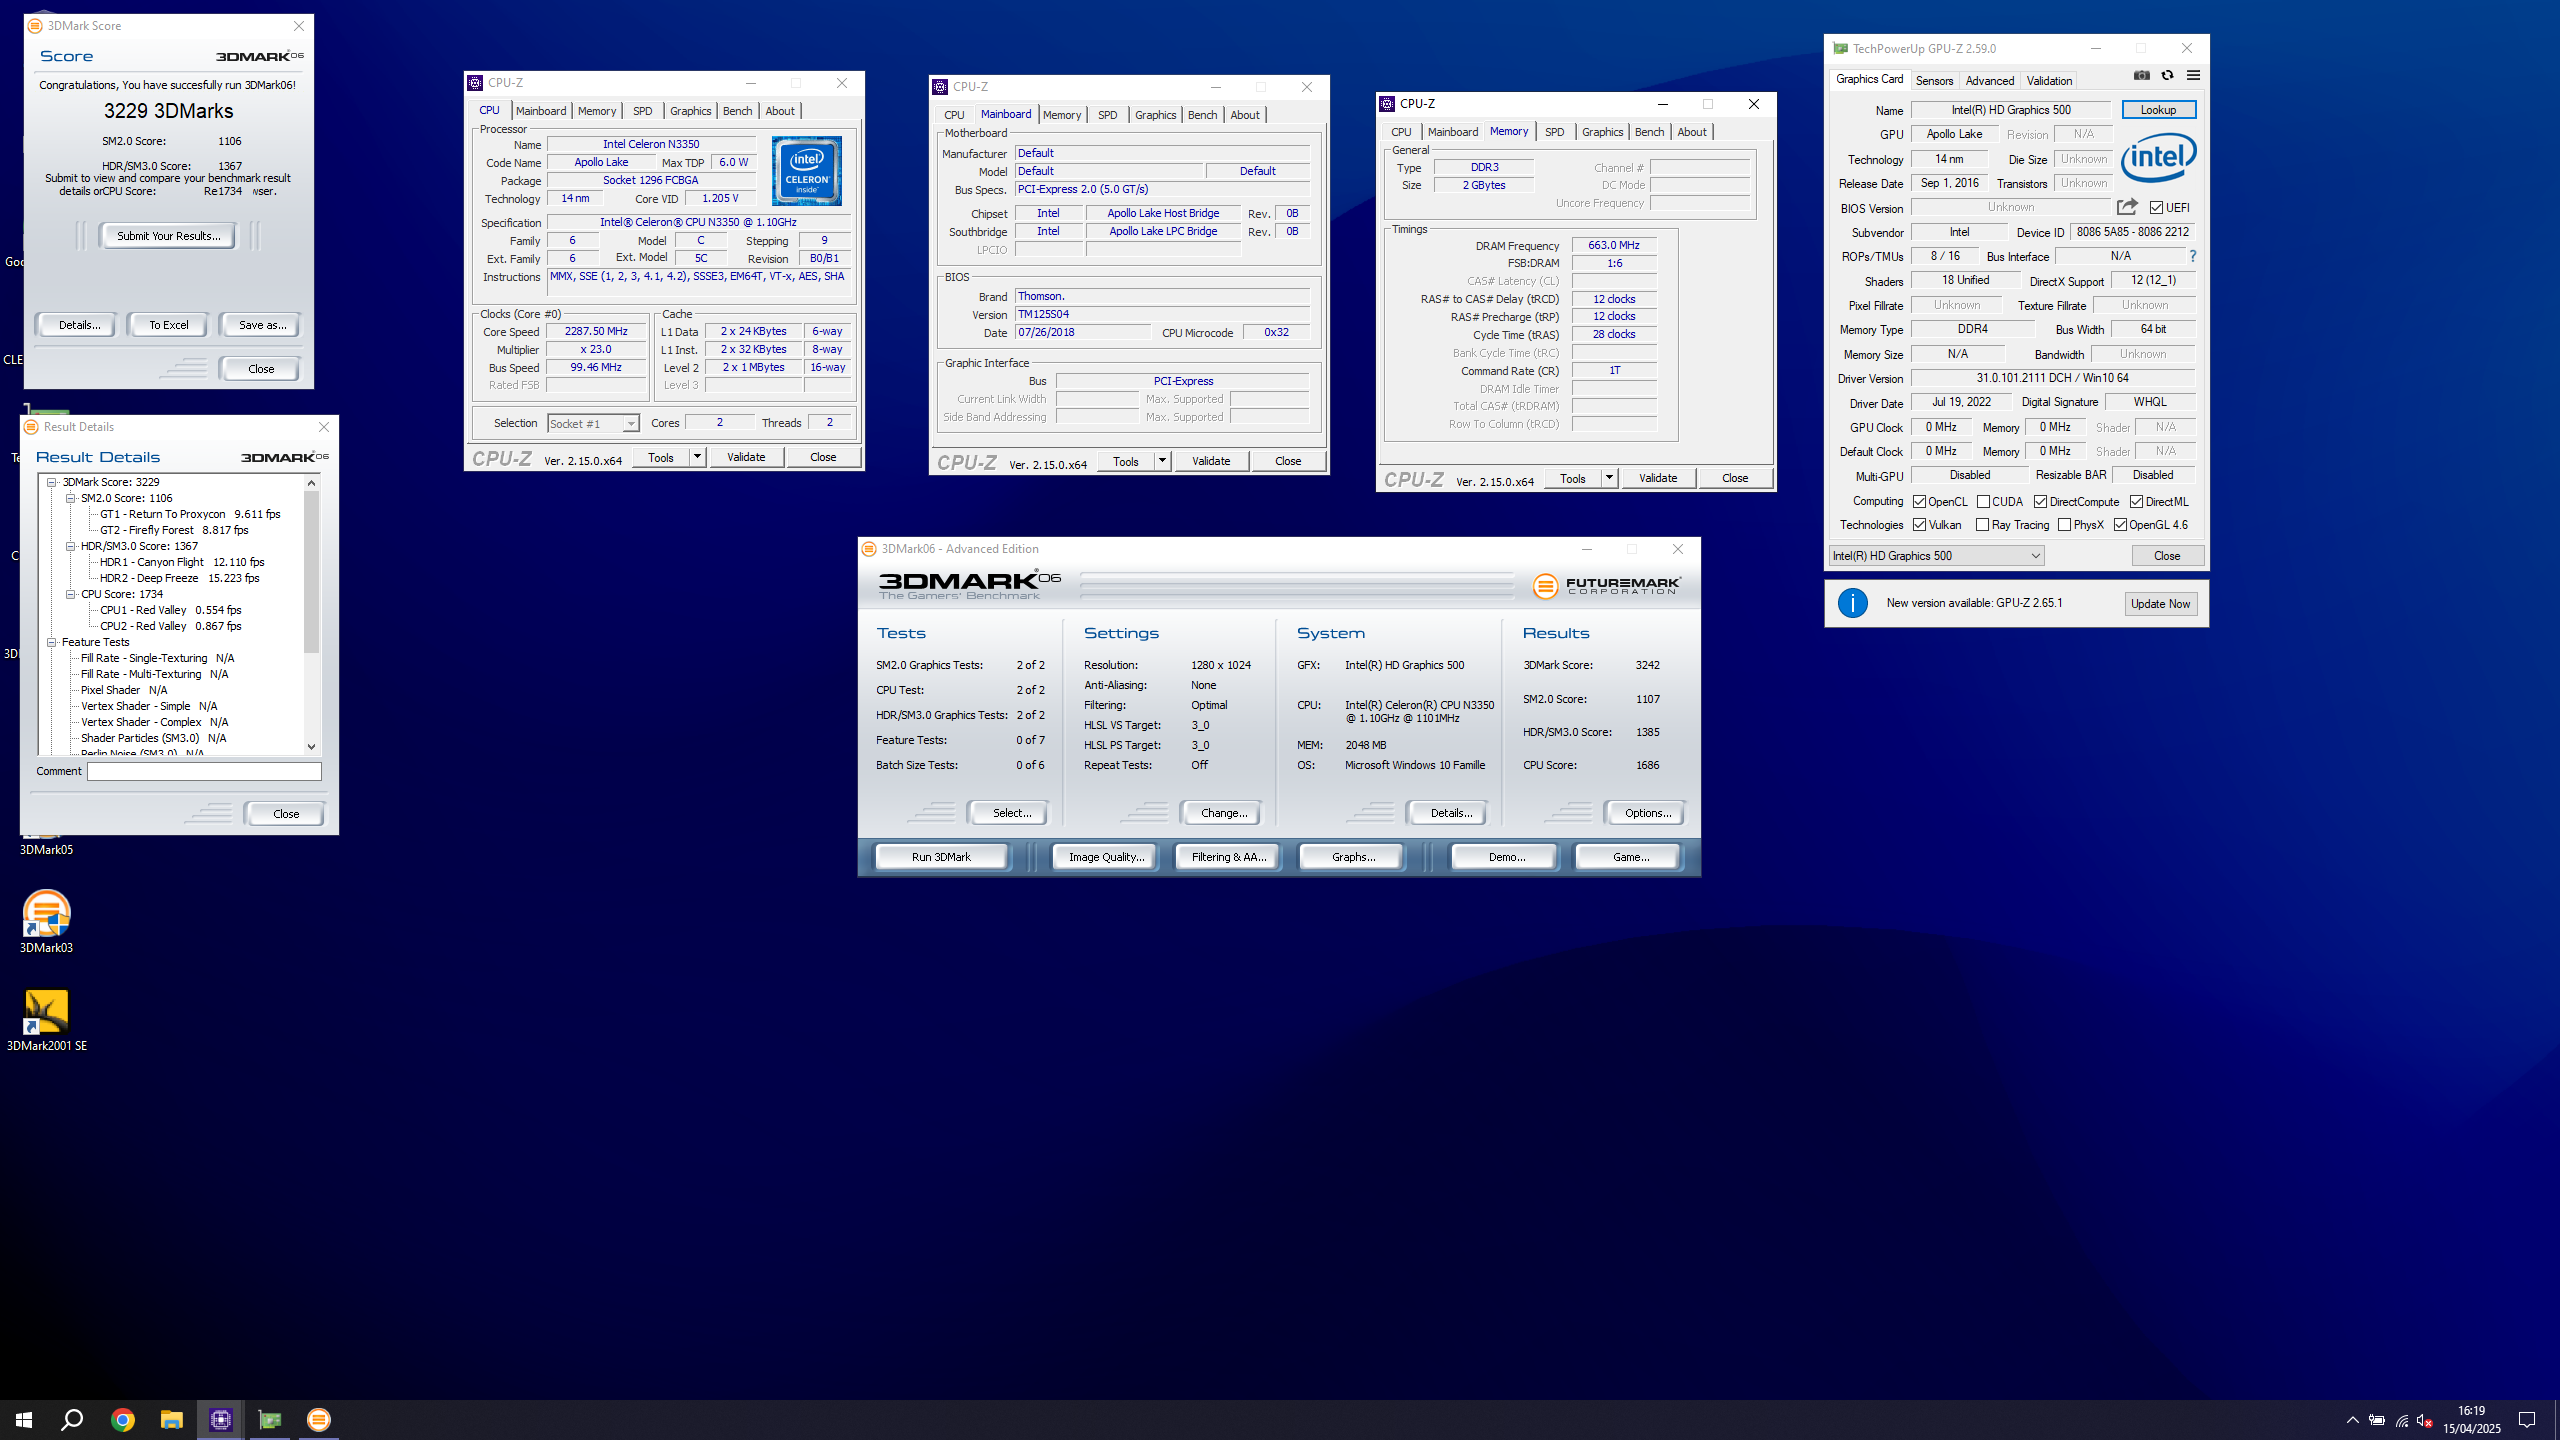
Task: Open taskbar Search icon
Action: (72, 1419)
